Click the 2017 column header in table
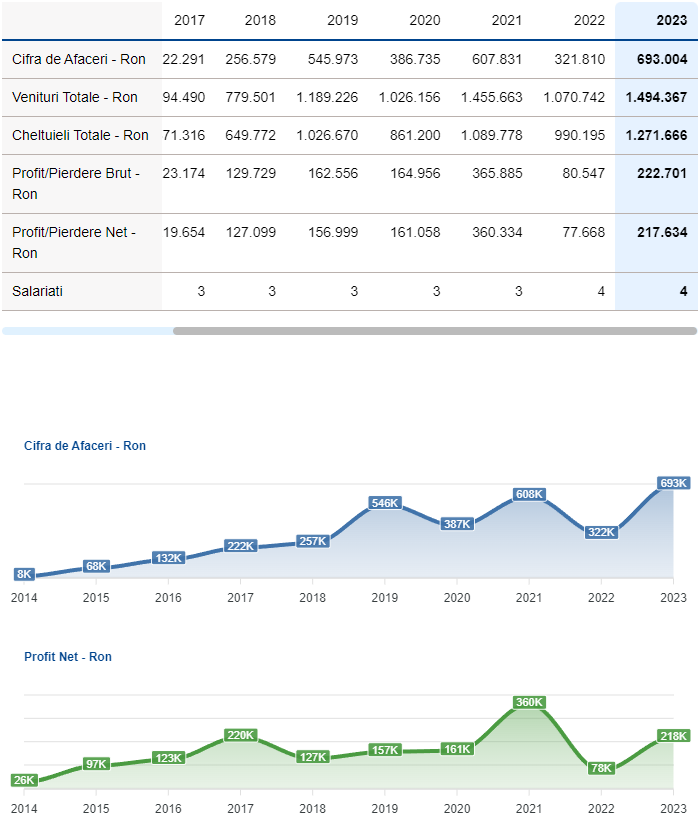The image size is (700, 823). [x=189, y=20]
